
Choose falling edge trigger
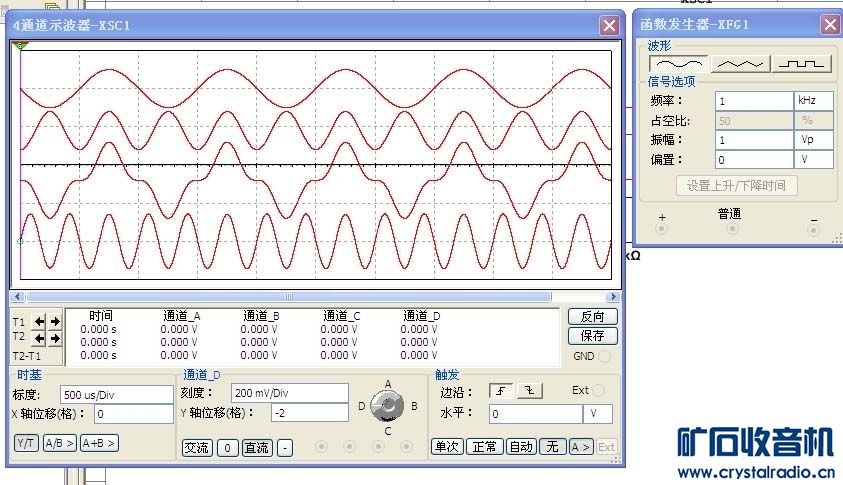530,391
